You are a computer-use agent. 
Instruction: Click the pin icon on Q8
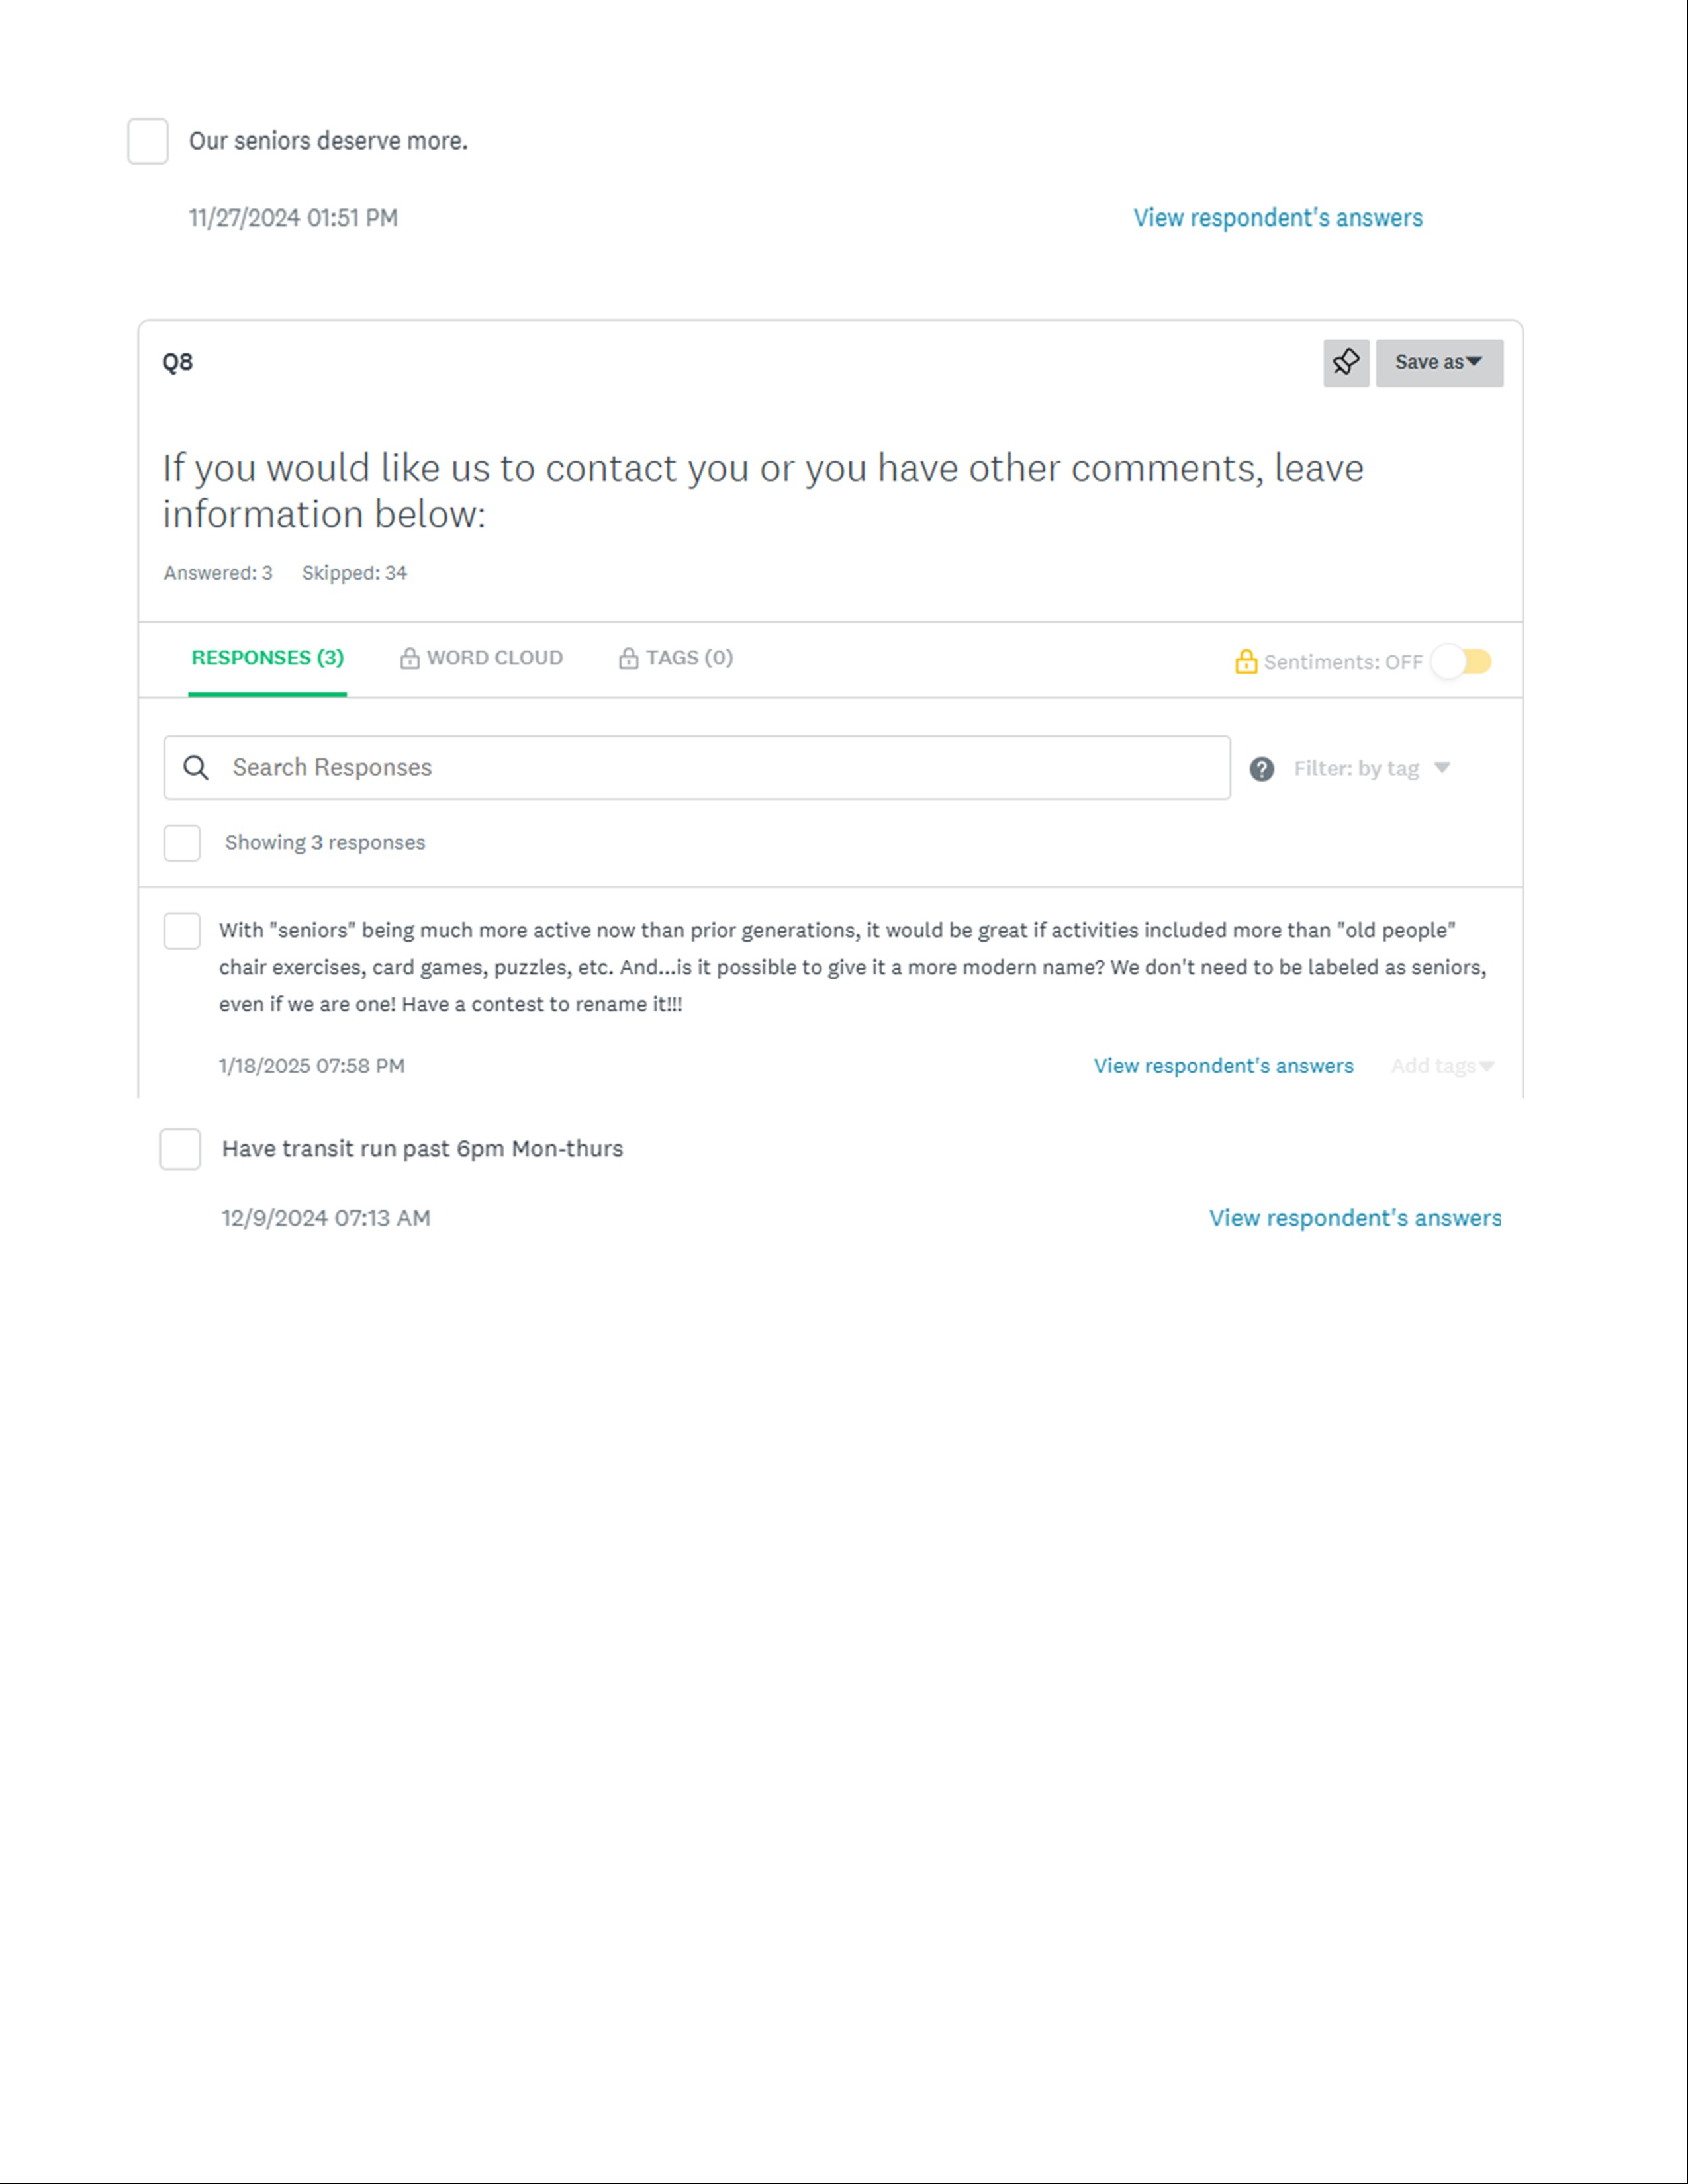(1345, 362)
